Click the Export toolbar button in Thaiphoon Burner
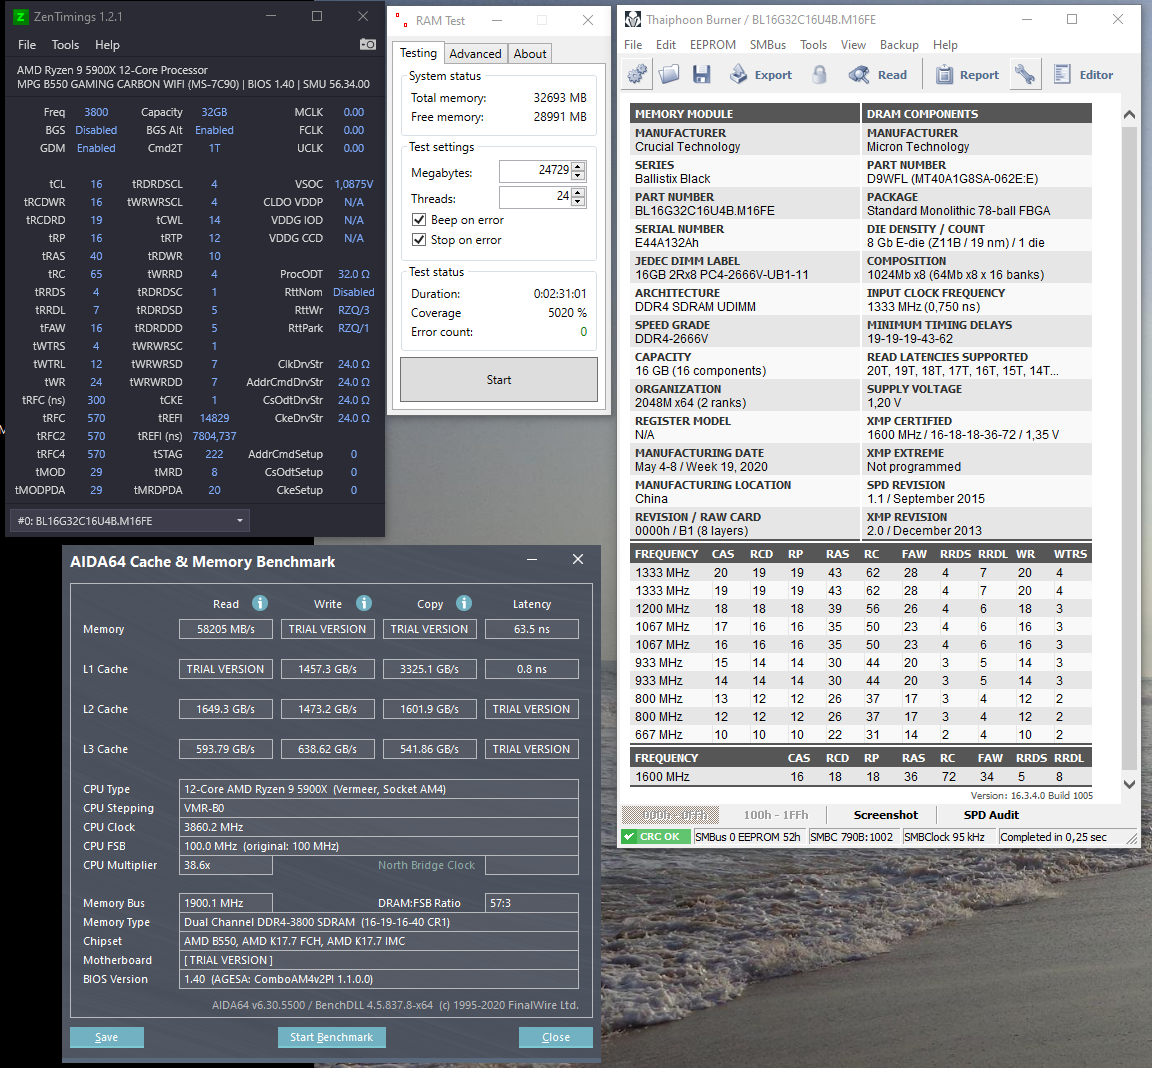Viewport: 1152px width, 1068px height. tap(760, 74)
